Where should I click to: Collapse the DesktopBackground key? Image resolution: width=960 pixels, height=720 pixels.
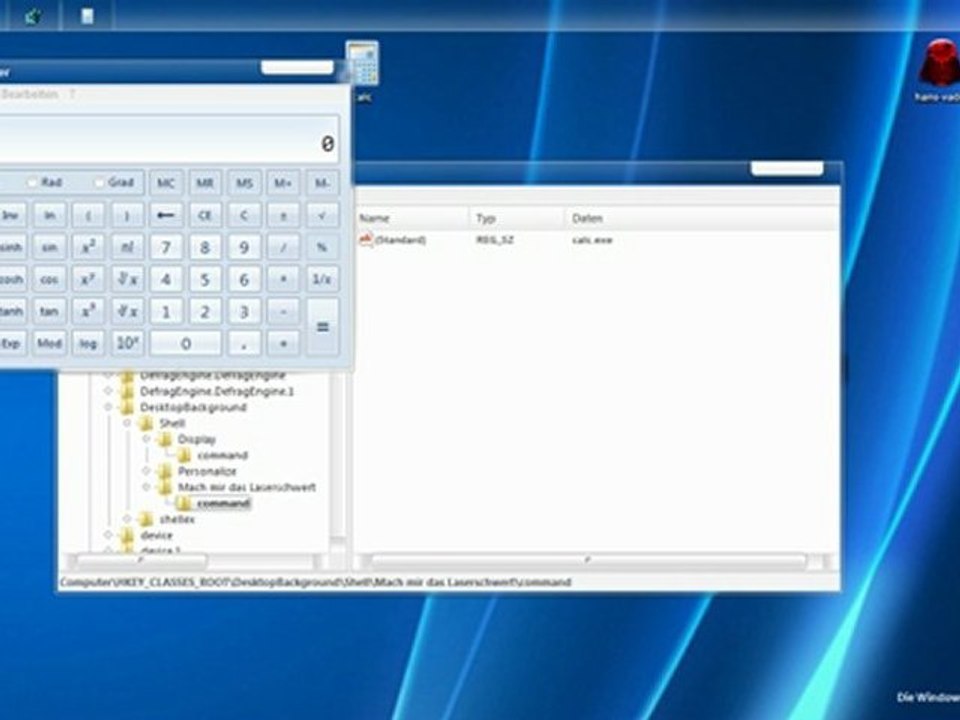tap(108, 407)
